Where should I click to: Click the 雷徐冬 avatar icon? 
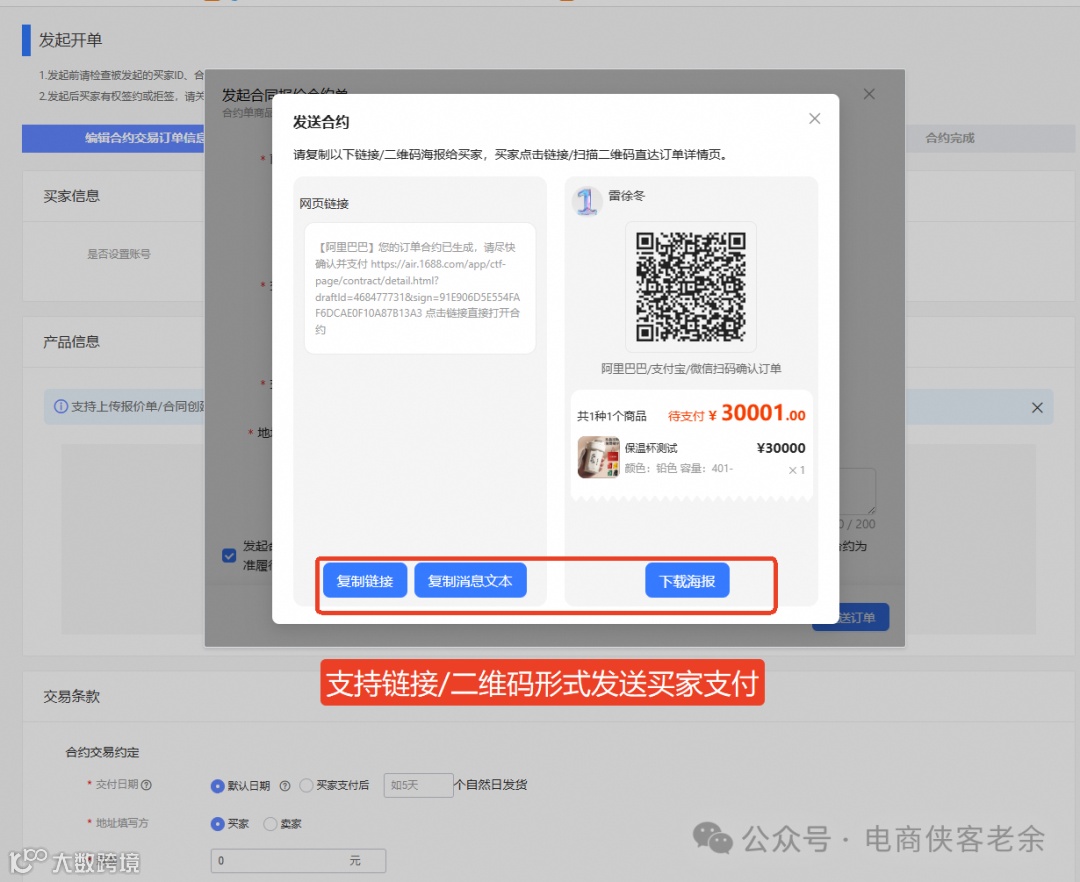(x=587, y=202)
